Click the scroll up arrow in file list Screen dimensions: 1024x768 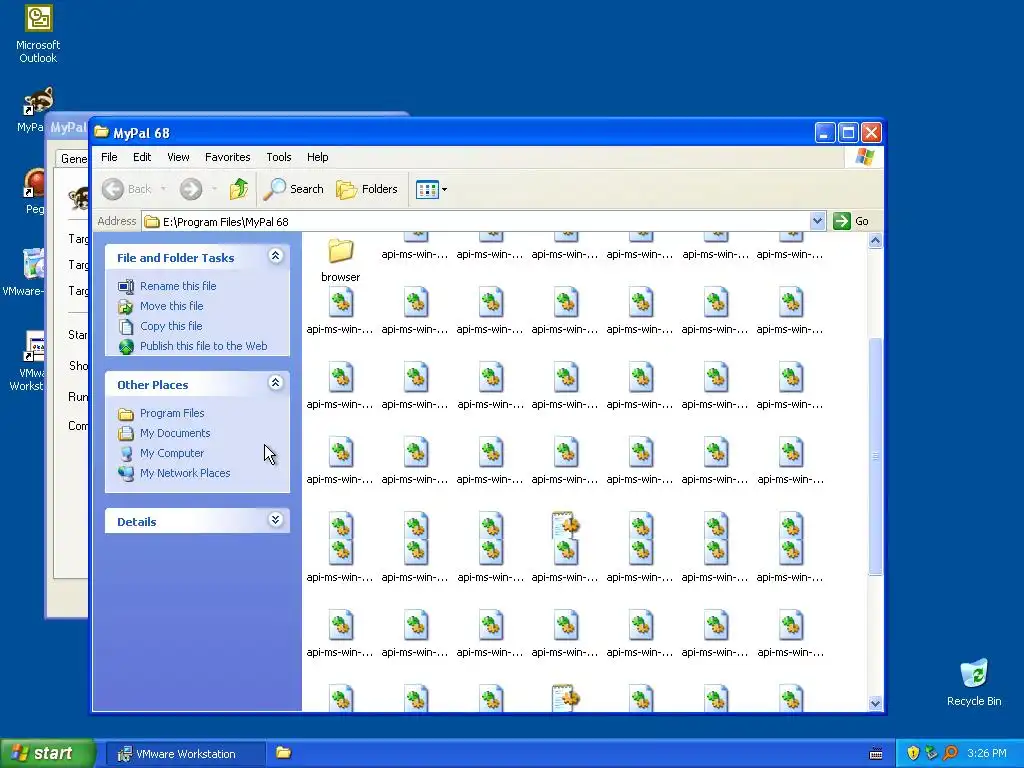tap(875, 241)
